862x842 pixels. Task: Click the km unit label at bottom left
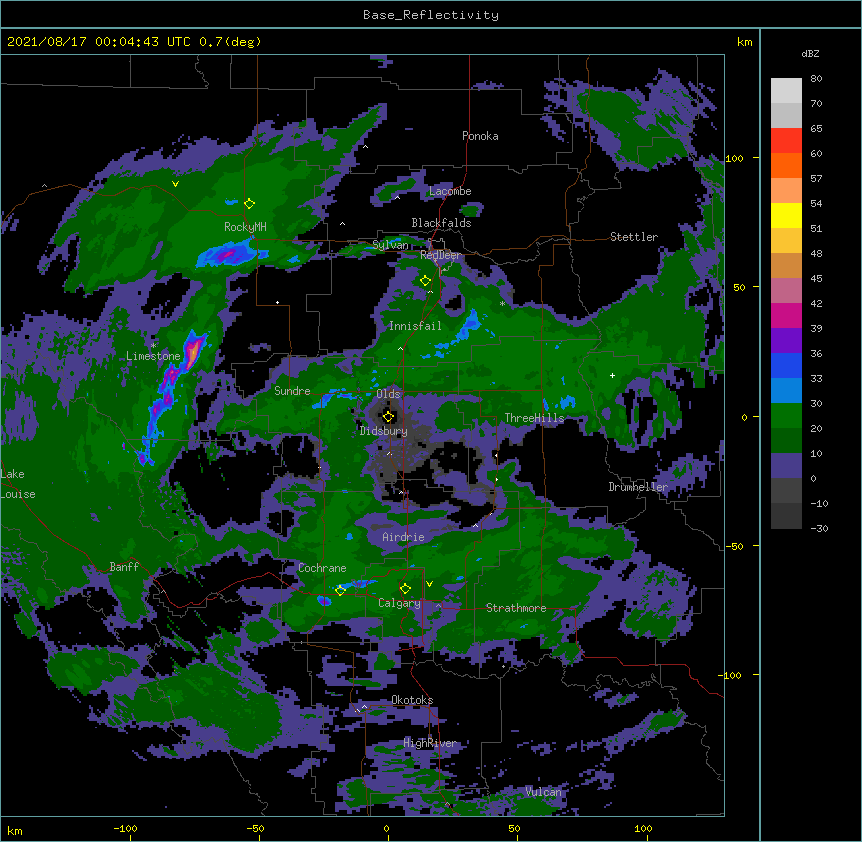(x=15, y=831)
